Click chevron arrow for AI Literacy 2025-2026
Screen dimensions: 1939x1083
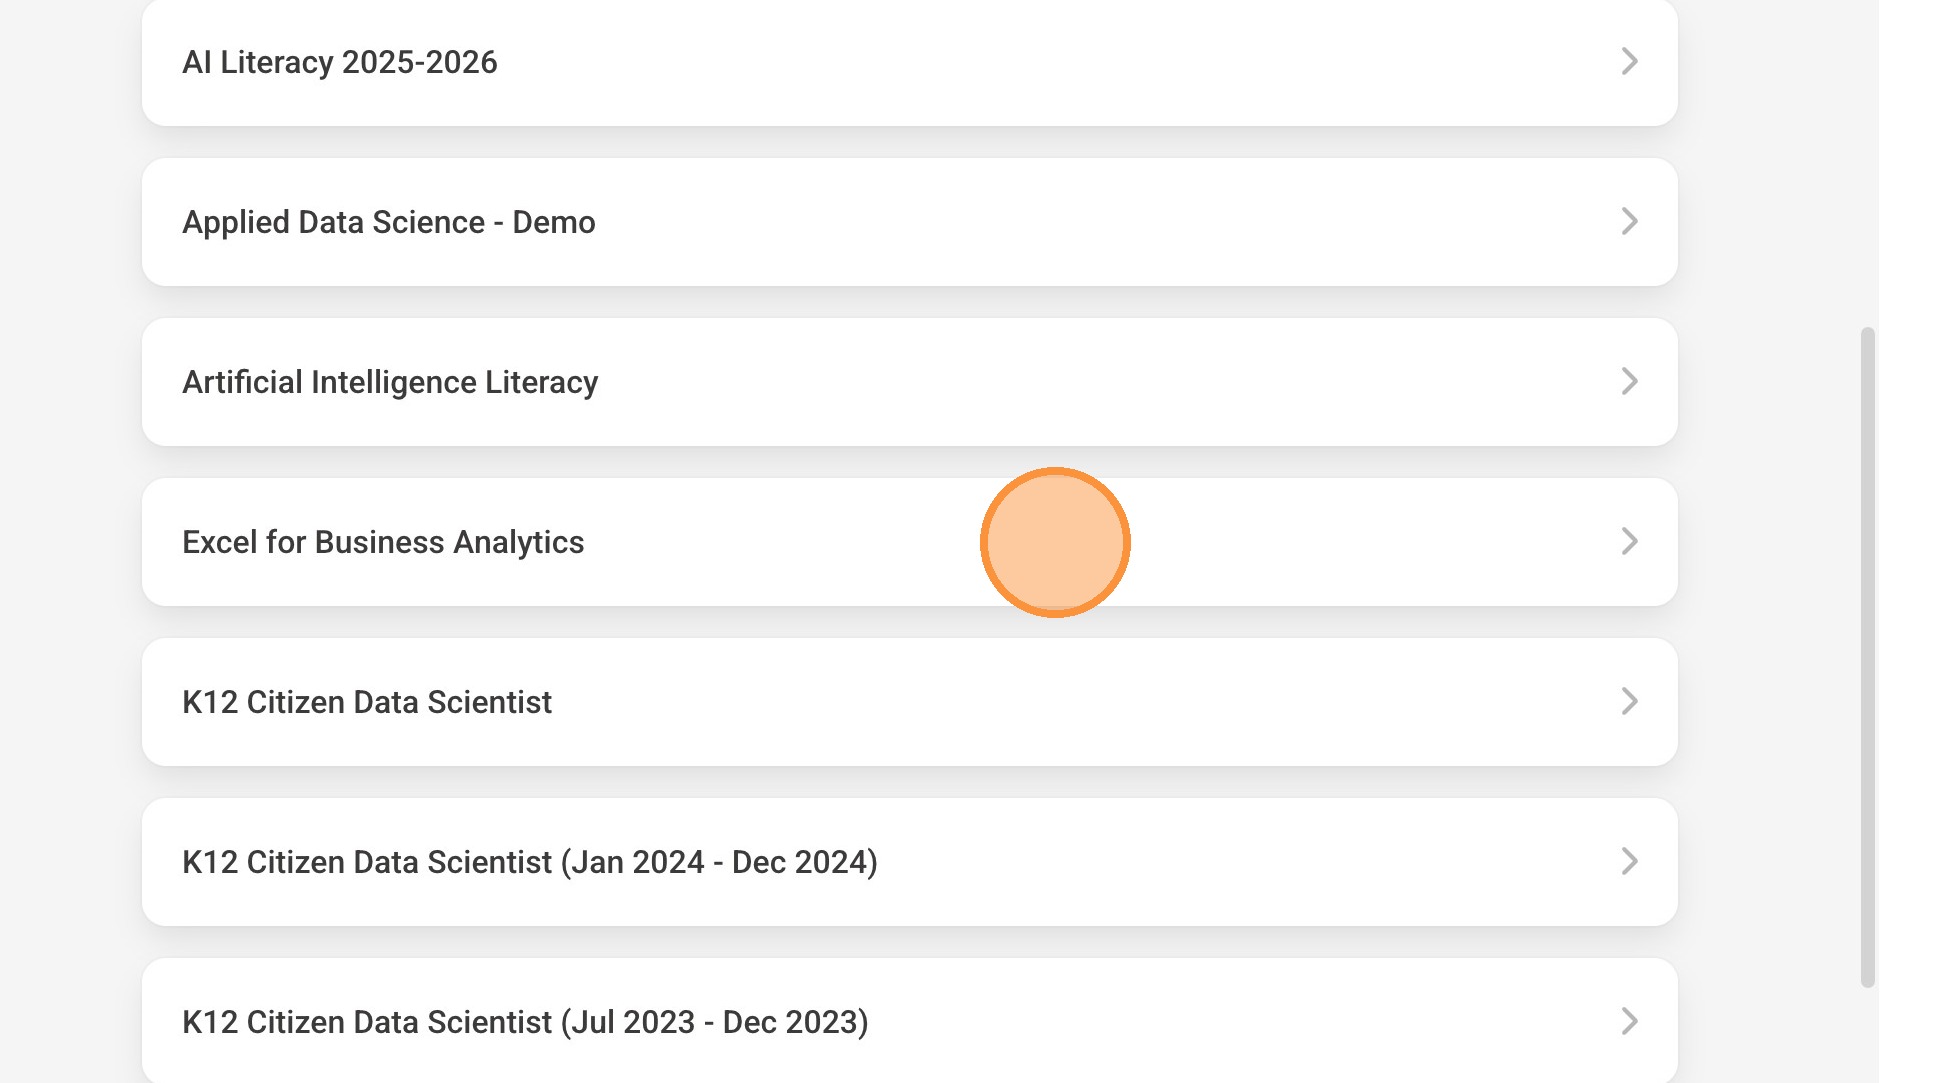click(x=1629, y=62)
